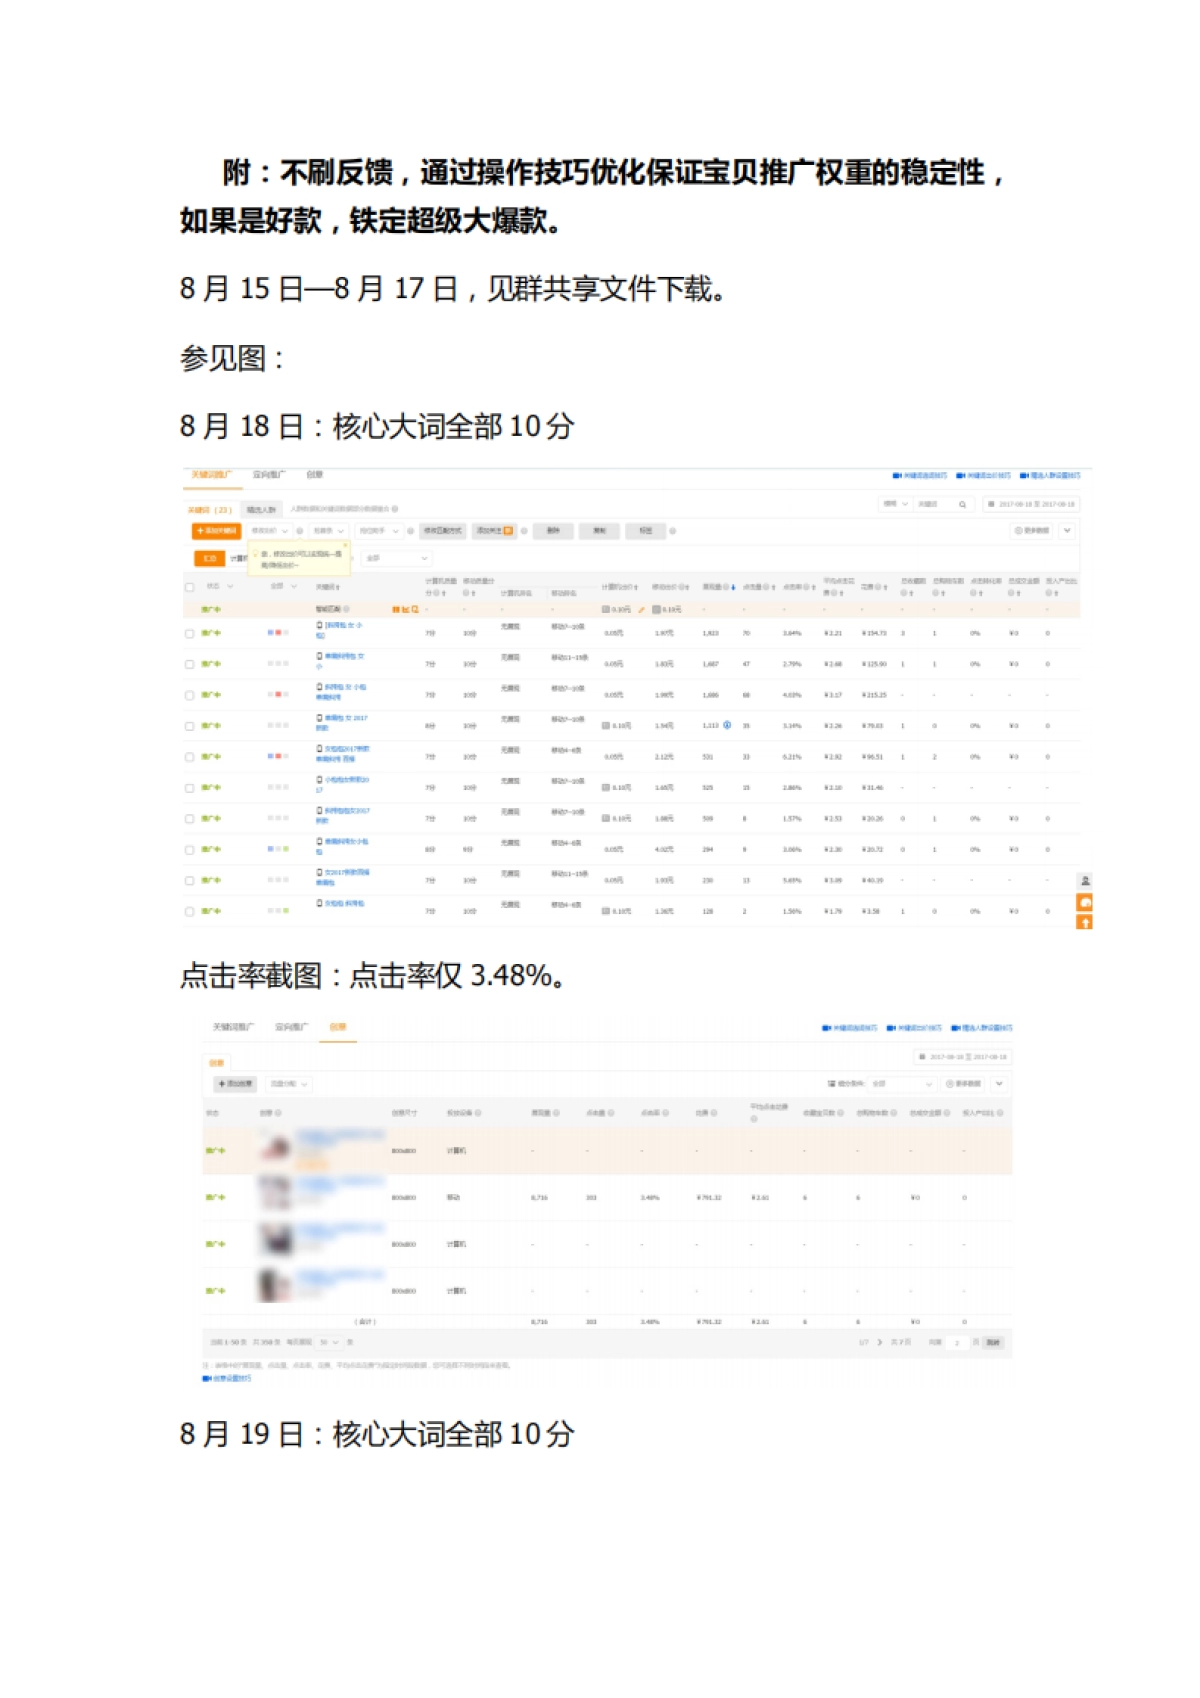Click the ¥154.73 spend value

pos(874,633)
